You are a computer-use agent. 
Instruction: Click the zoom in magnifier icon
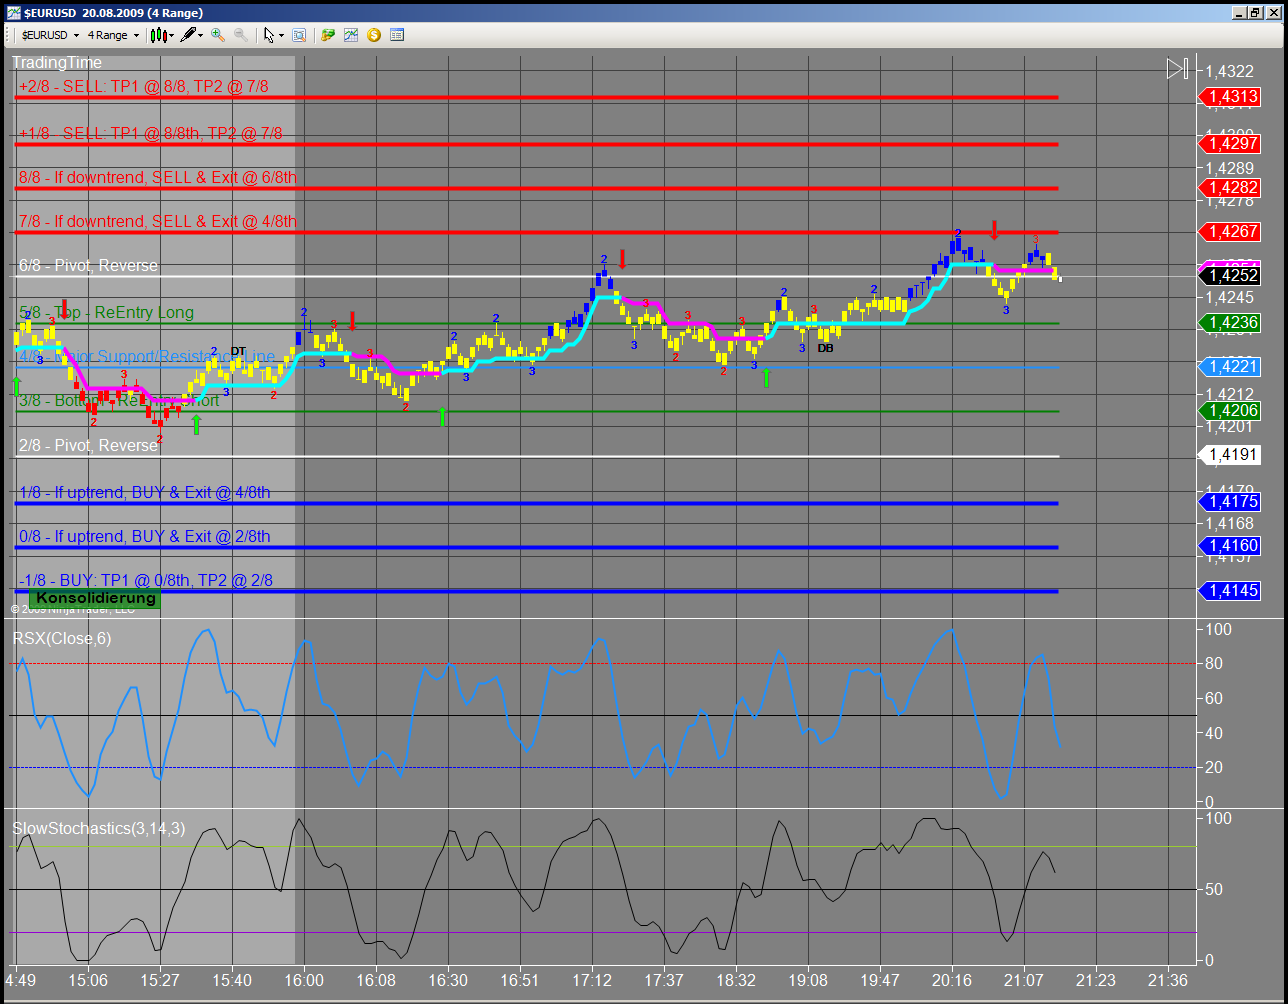click(x=218, y=34)
